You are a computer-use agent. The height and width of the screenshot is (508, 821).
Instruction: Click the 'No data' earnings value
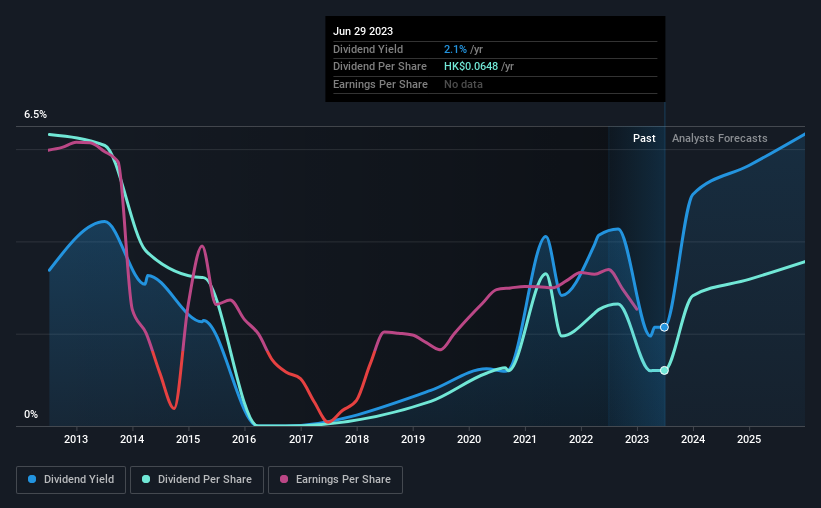(463, 84)
